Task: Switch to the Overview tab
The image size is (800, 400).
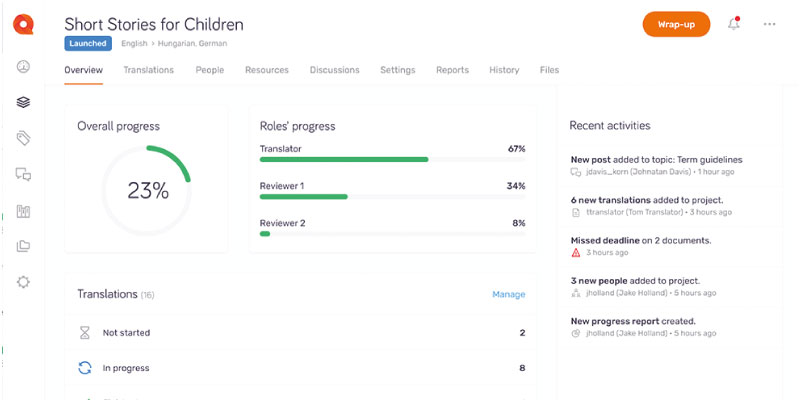Action: click(84, 70)
